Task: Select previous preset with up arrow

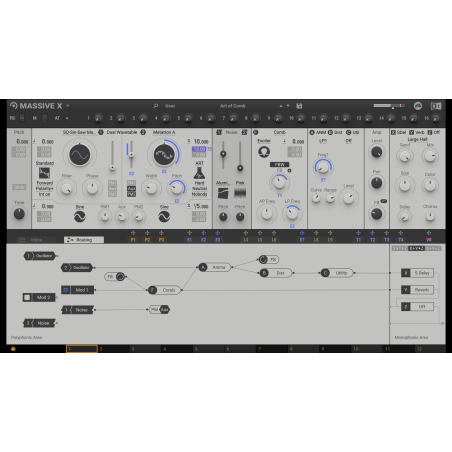Action: pos(281,106)
